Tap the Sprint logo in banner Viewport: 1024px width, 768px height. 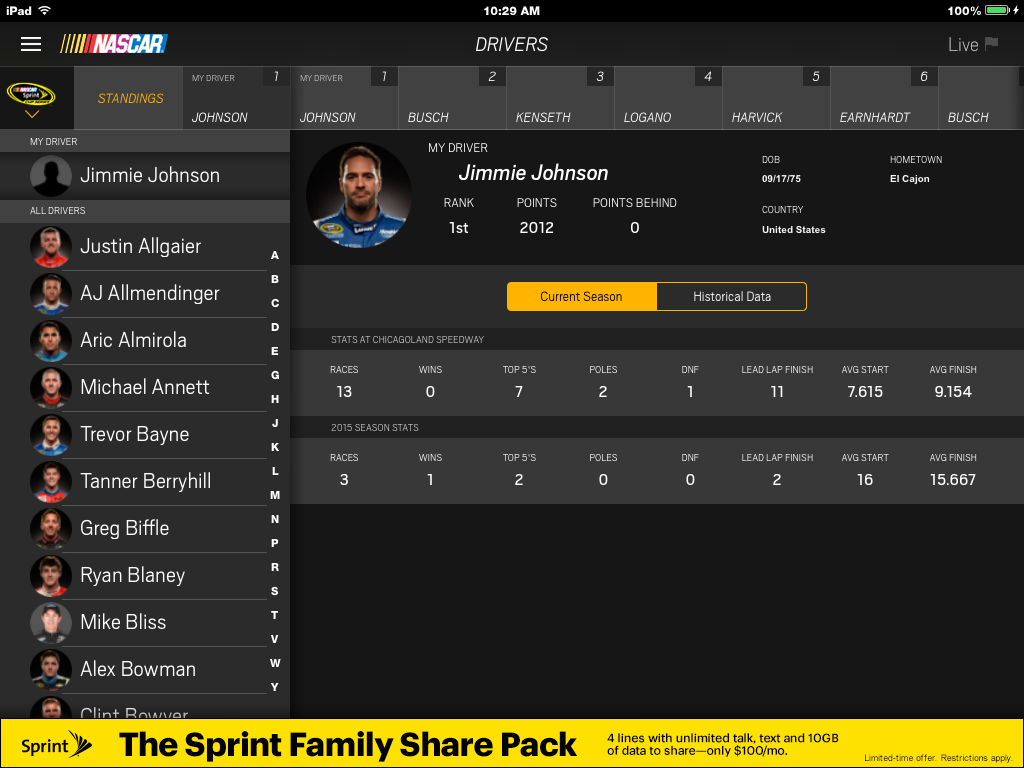point(57,744)
